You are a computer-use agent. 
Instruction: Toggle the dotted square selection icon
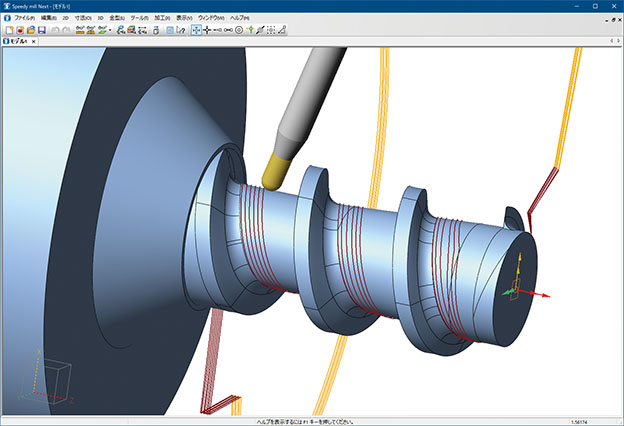(x=270, y=30)
